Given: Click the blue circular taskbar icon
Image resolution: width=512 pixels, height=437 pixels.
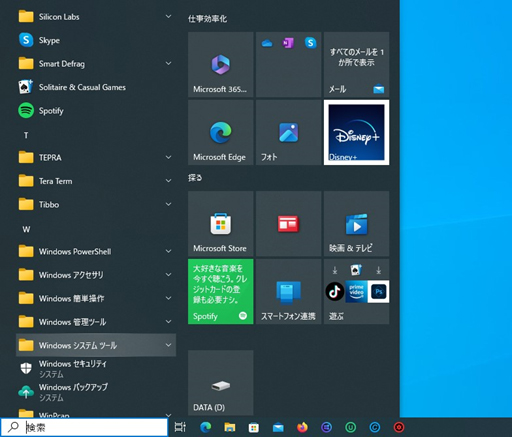Looking at the screenshot, I should coord(375,427).
